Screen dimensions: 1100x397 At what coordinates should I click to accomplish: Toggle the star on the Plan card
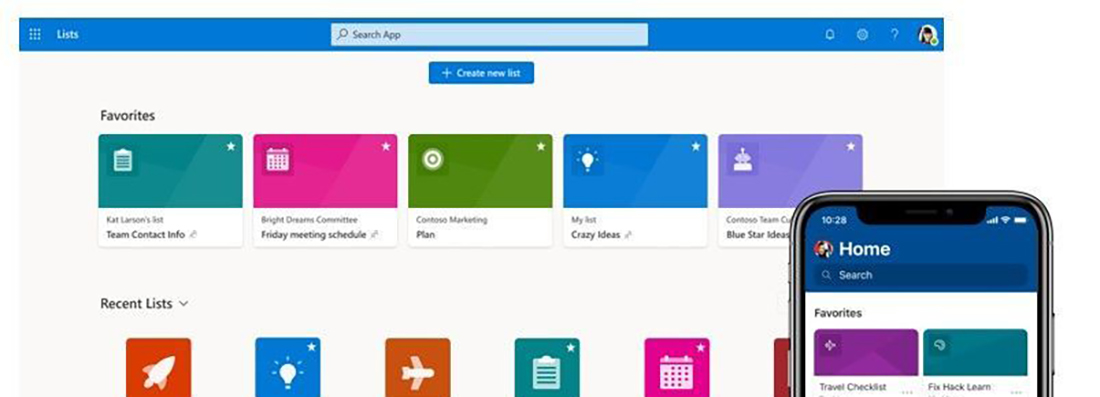click(x=541, y=147)
